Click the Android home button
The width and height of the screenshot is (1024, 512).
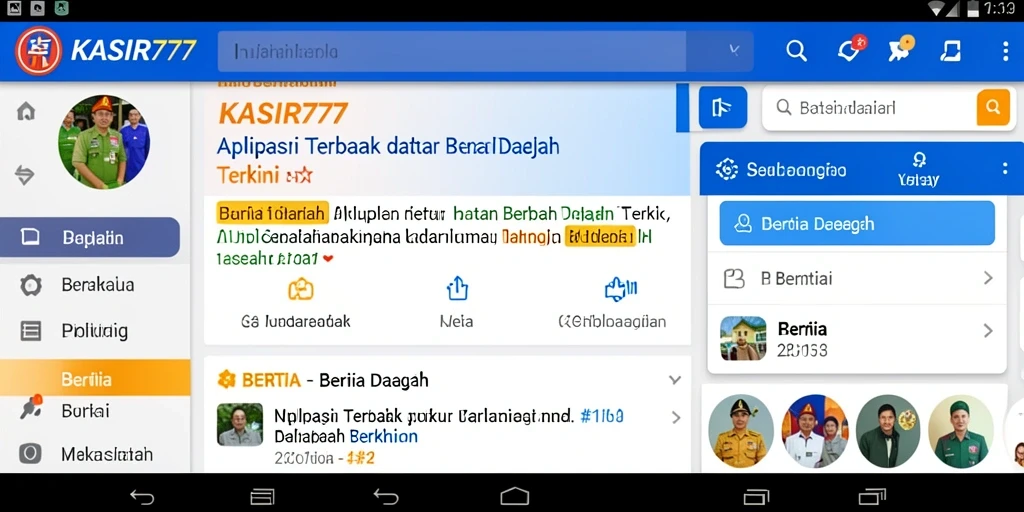click(514, 496)
